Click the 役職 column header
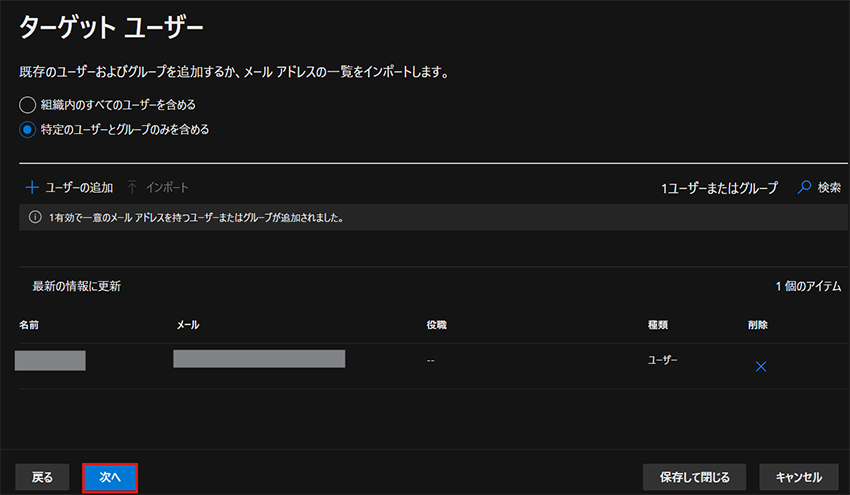The height and width of the screenshot is (495, 850). click(x=436, y=325)
